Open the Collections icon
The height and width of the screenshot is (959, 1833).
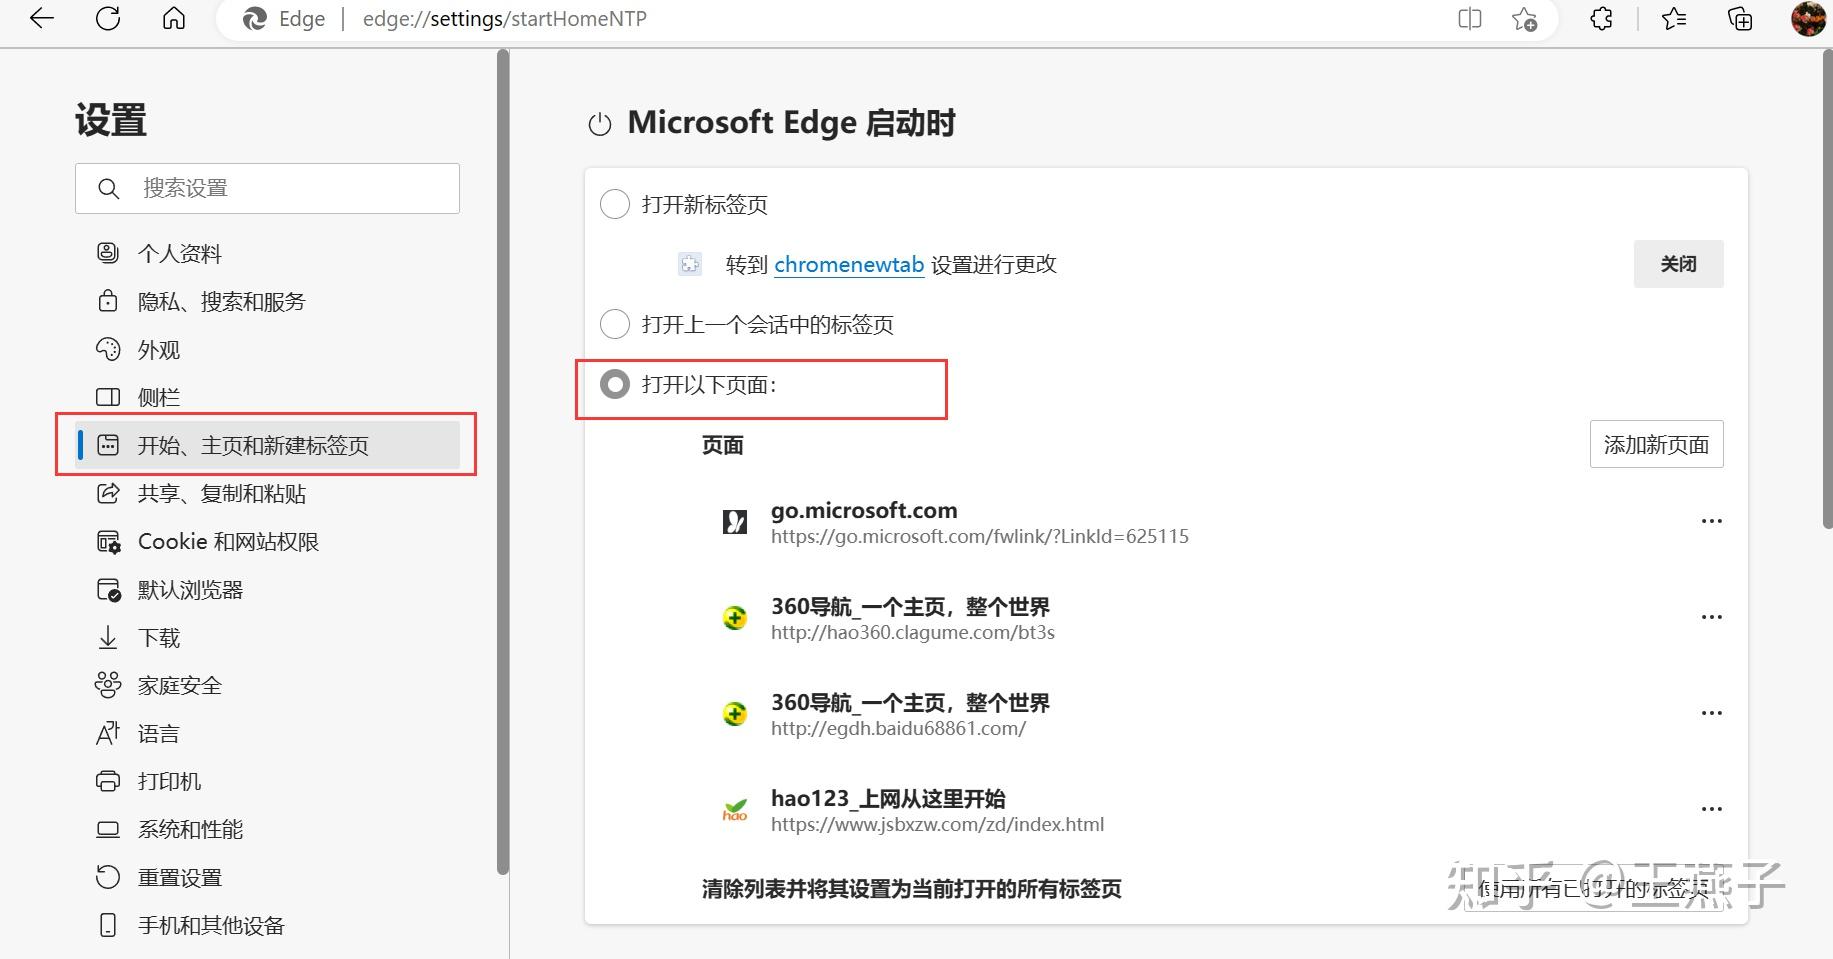[1740, 18]
